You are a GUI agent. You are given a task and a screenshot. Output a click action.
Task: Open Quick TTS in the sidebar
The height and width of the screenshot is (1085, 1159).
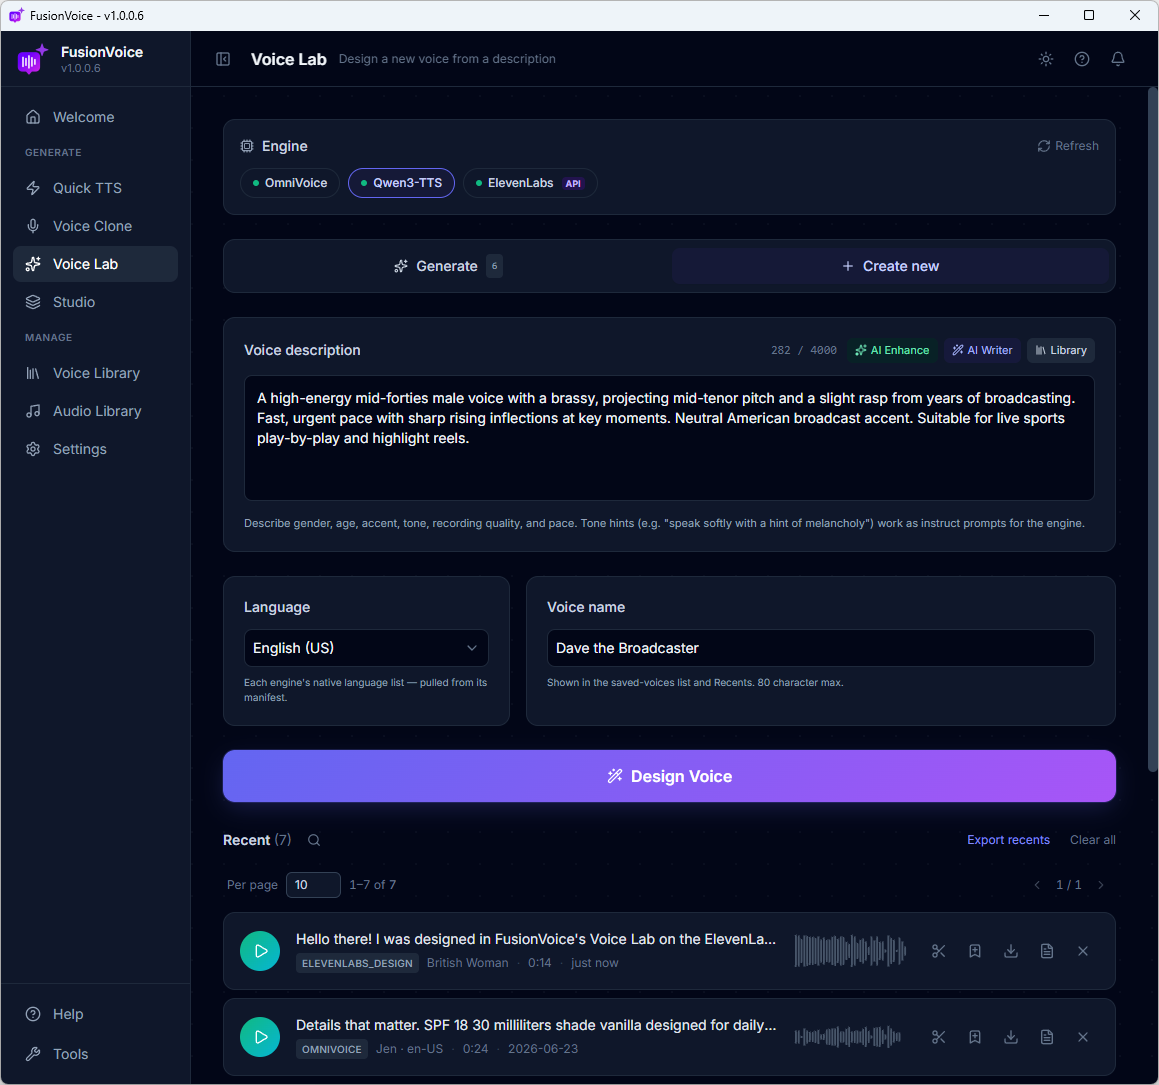point(95,188)
